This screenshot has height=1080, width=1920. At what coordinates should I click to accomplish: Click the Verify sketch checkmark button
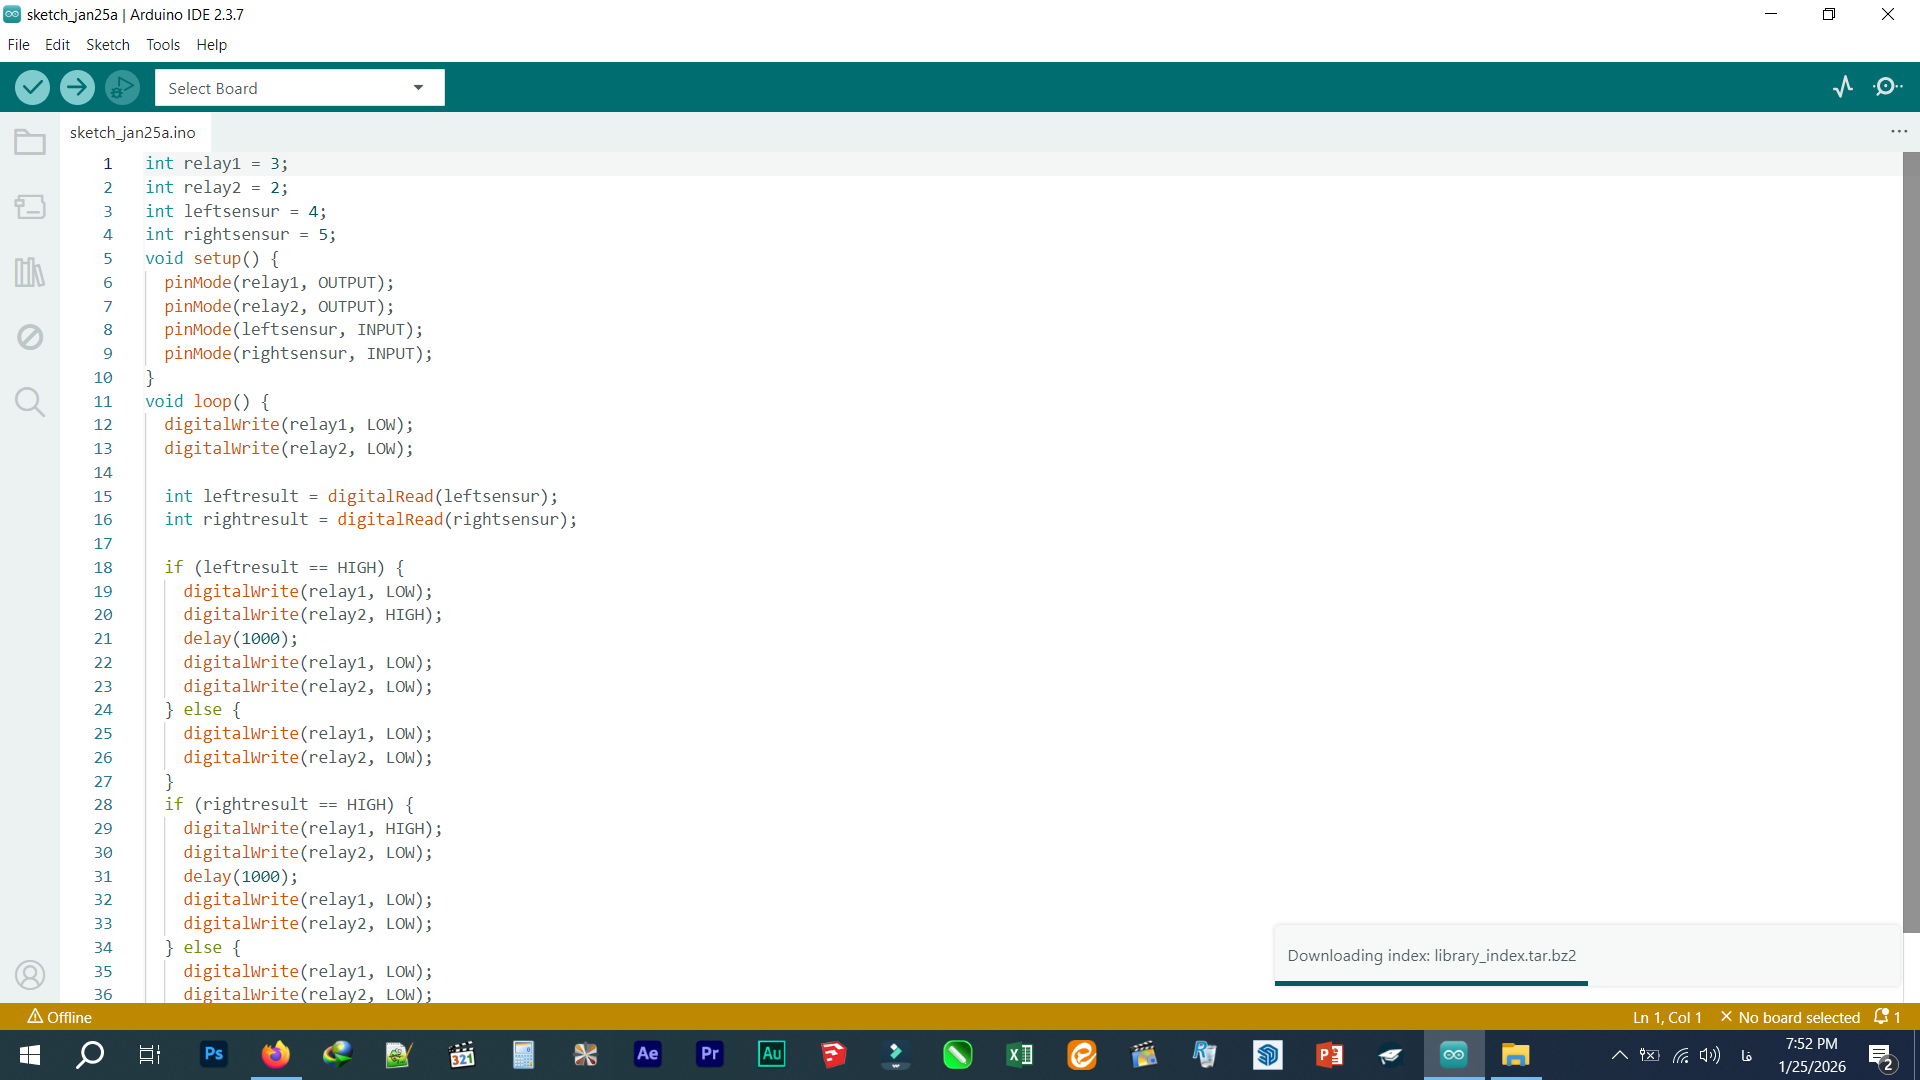pos(33,88)
